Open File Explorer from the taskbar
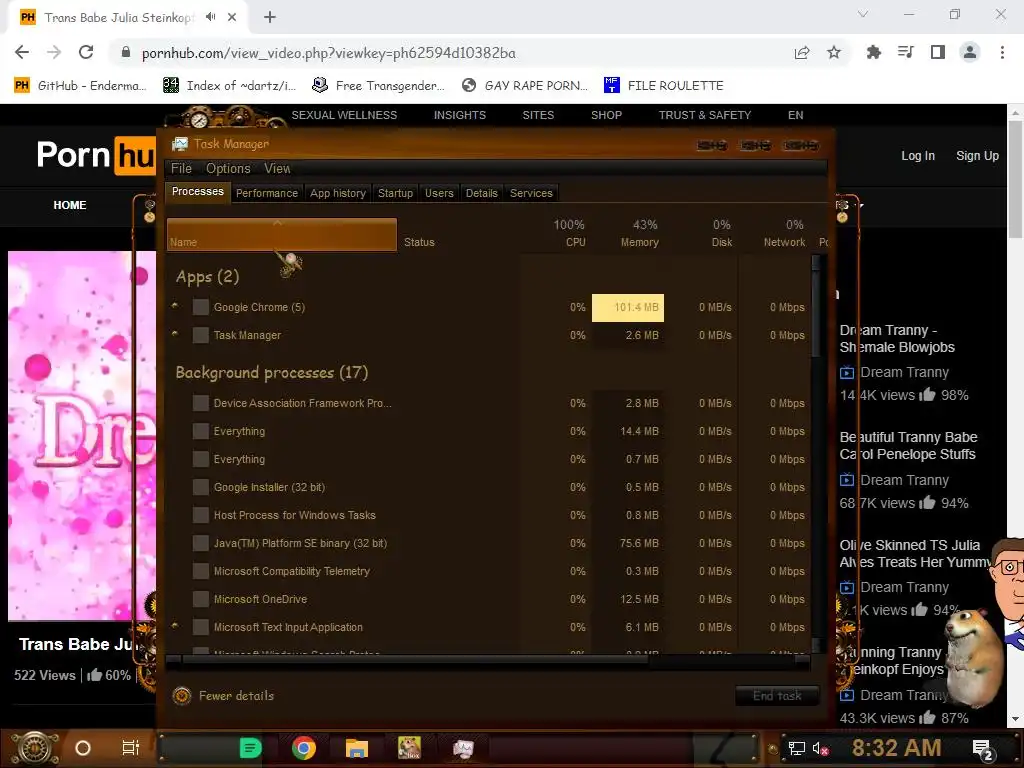Image resolution: width=1024 pixels, height=768 pixels. 357,748
